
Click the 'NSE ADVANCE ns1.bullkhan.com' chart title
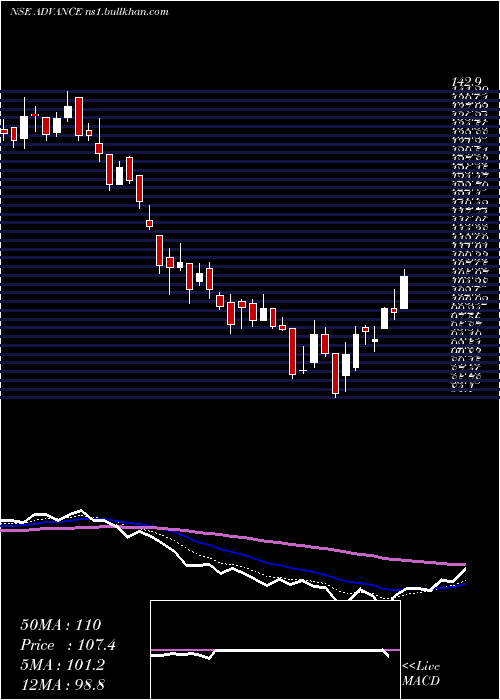89,12
